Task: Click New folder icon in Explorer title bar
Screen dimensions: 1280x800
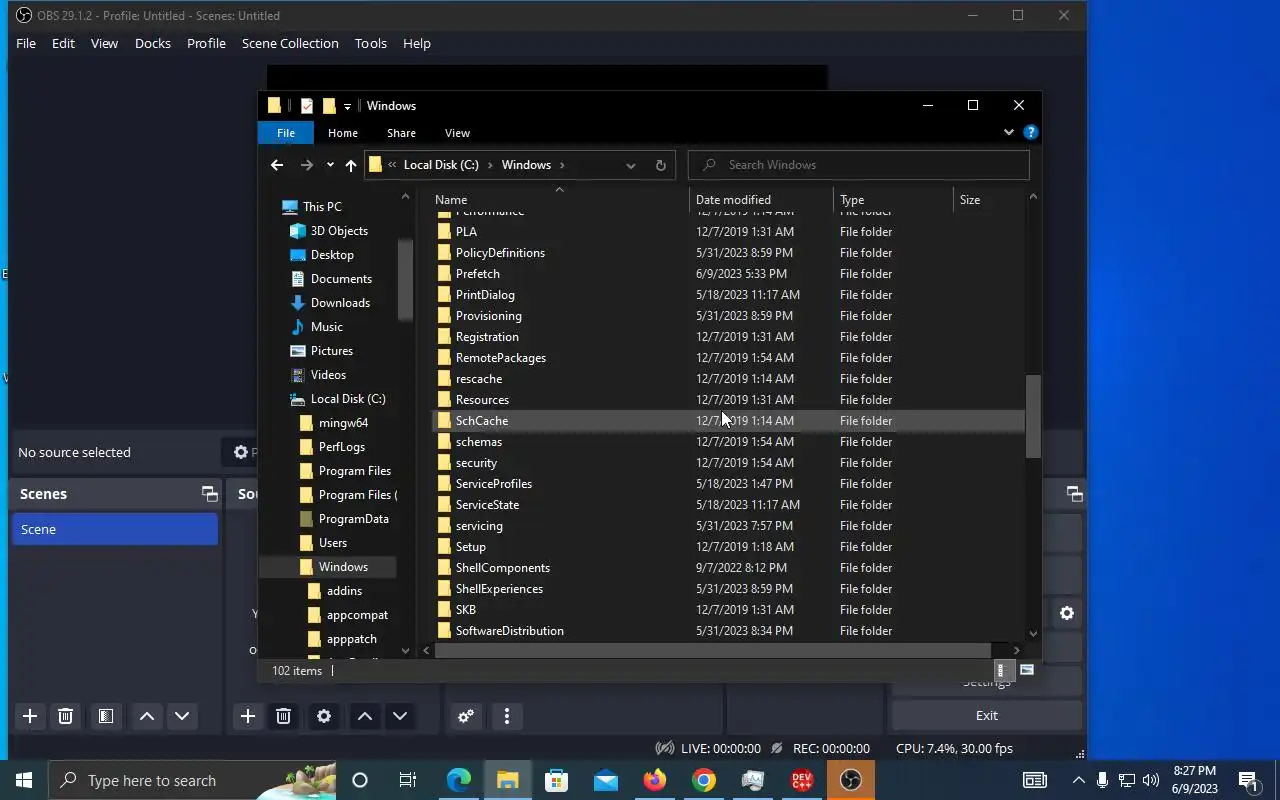Action: pos(329,106)
